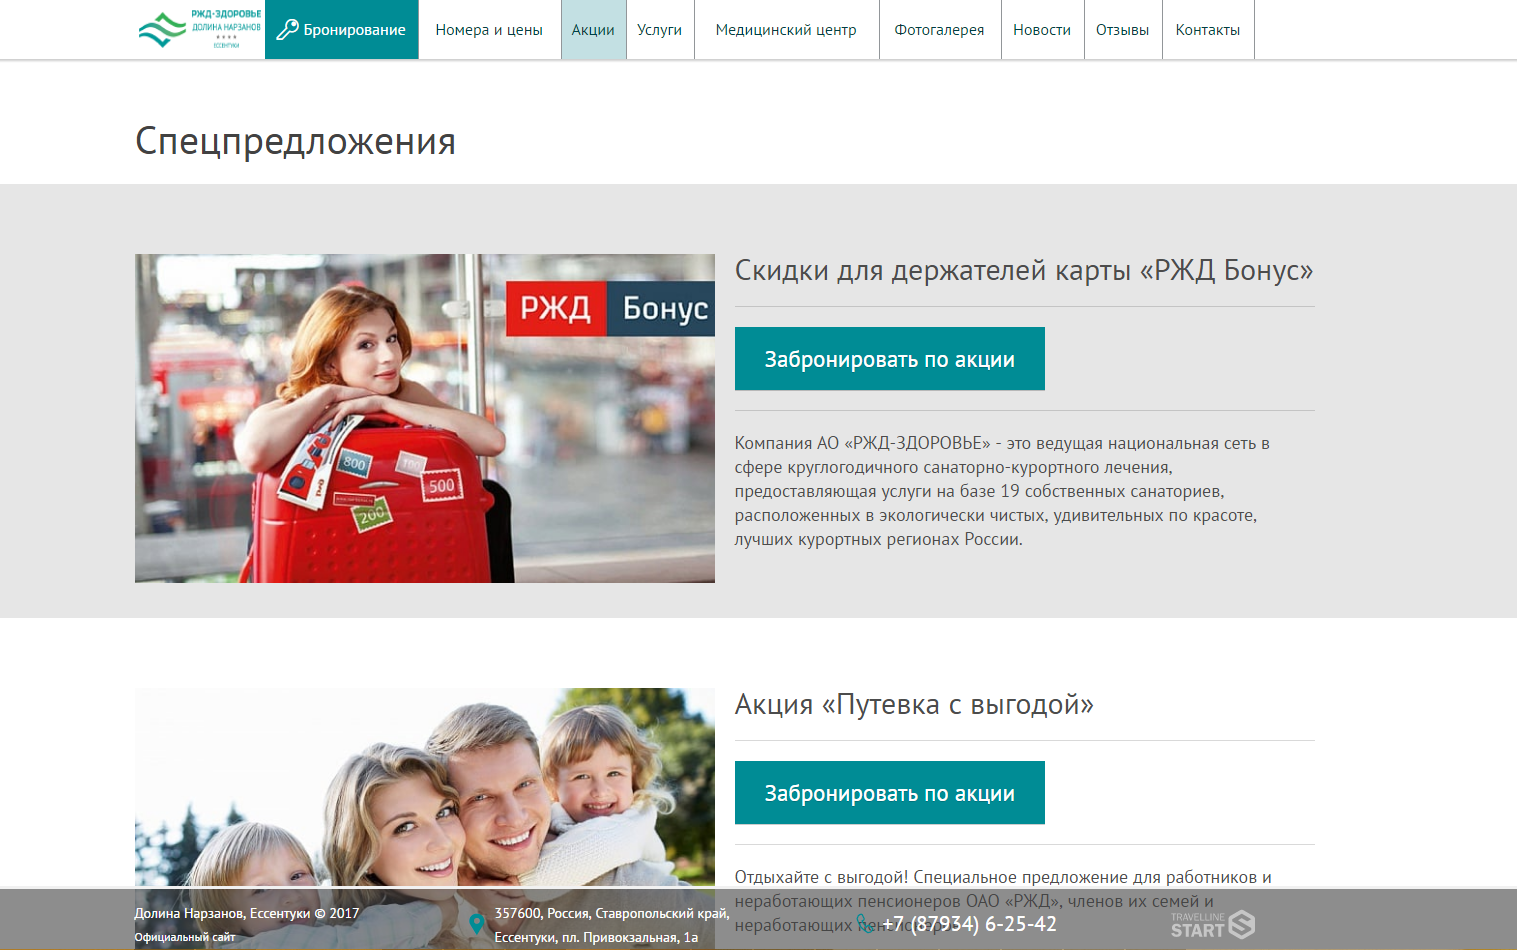
Task: Click the TravelLine Start logo in the footer
Action: (1212, 925)
